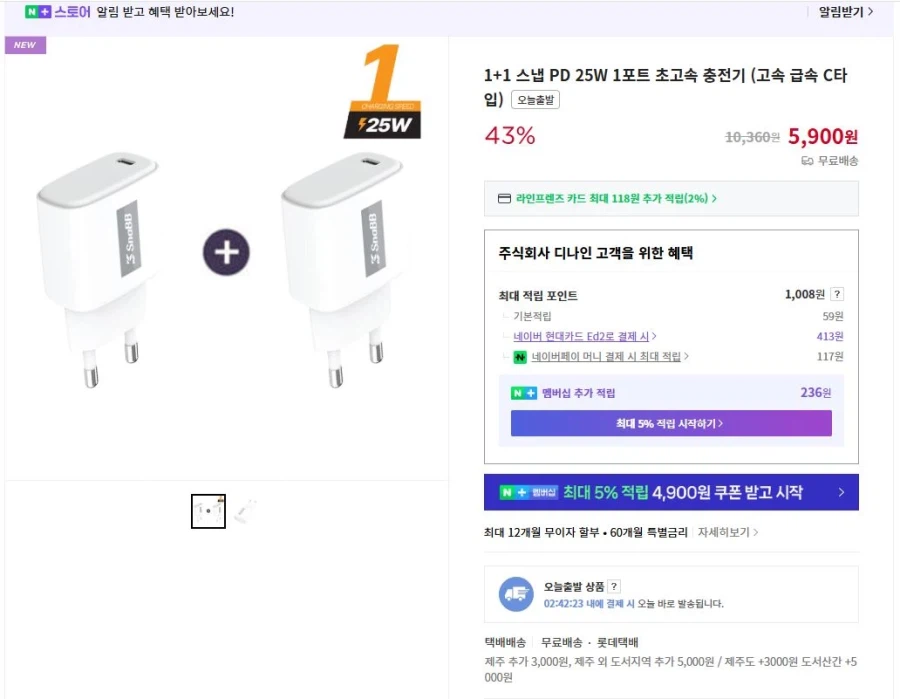Click the green Naver Pay N icon beside 네이버페이 머니
This screenshot has width=900, height=699.
point(520,357)
